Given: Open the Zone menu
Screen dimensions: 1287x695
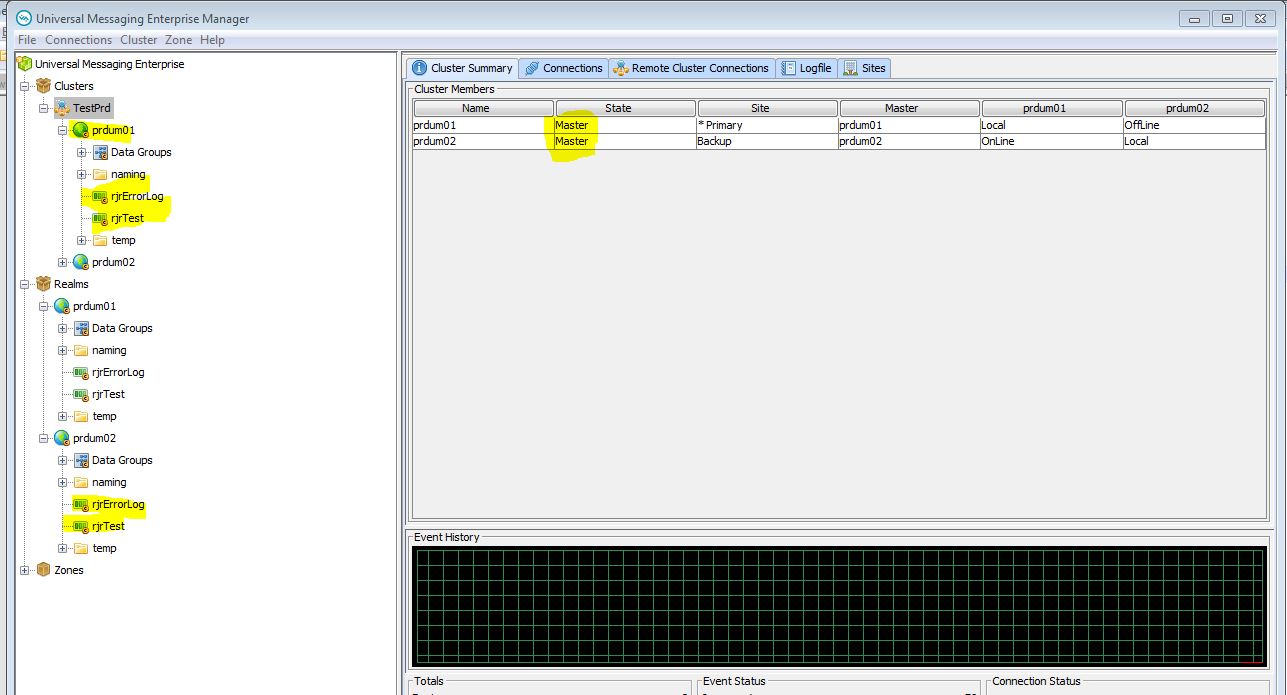Looking at the screenshot, I should pyautogui.click(x=178, y=40).
